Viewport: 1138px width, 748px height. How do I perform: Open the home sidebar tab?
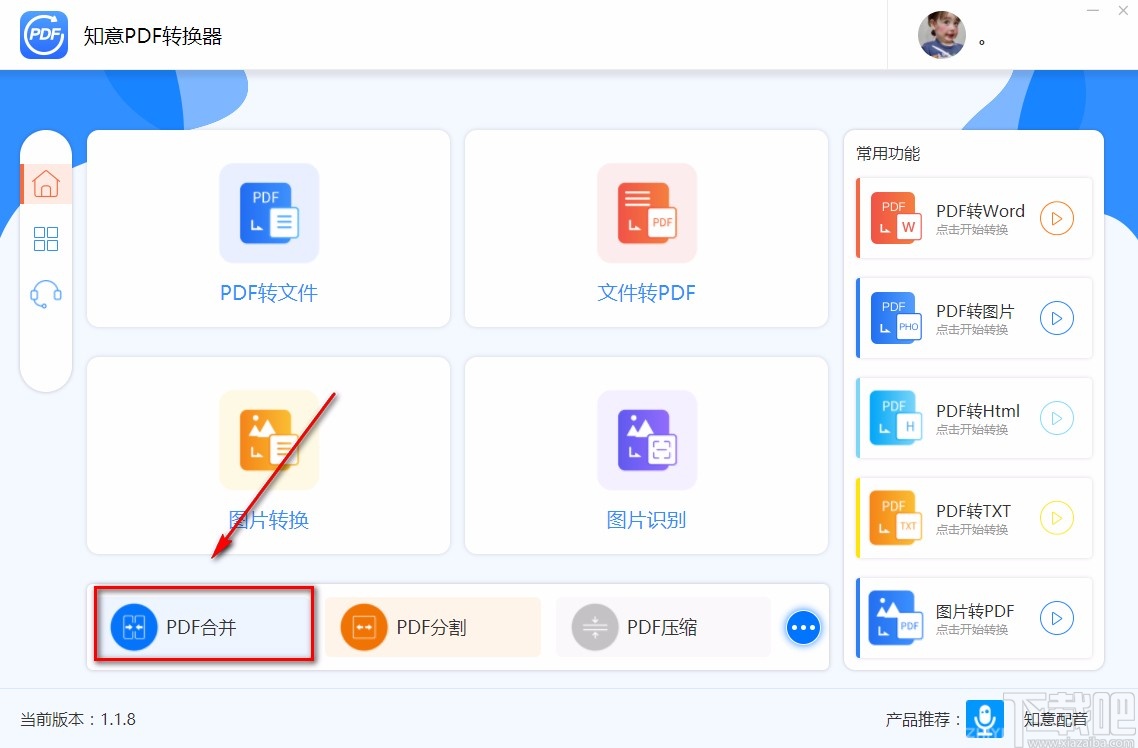pyautogui.click(x=46, y=184)
